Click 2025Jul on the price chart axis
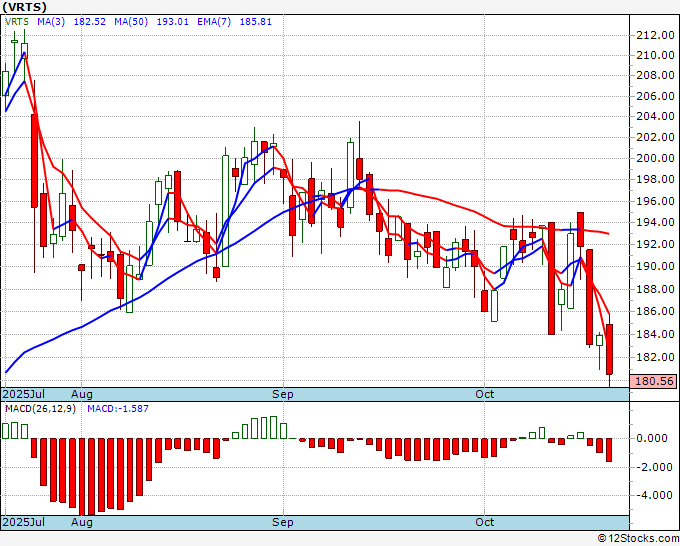 click(x=24, y=394)
